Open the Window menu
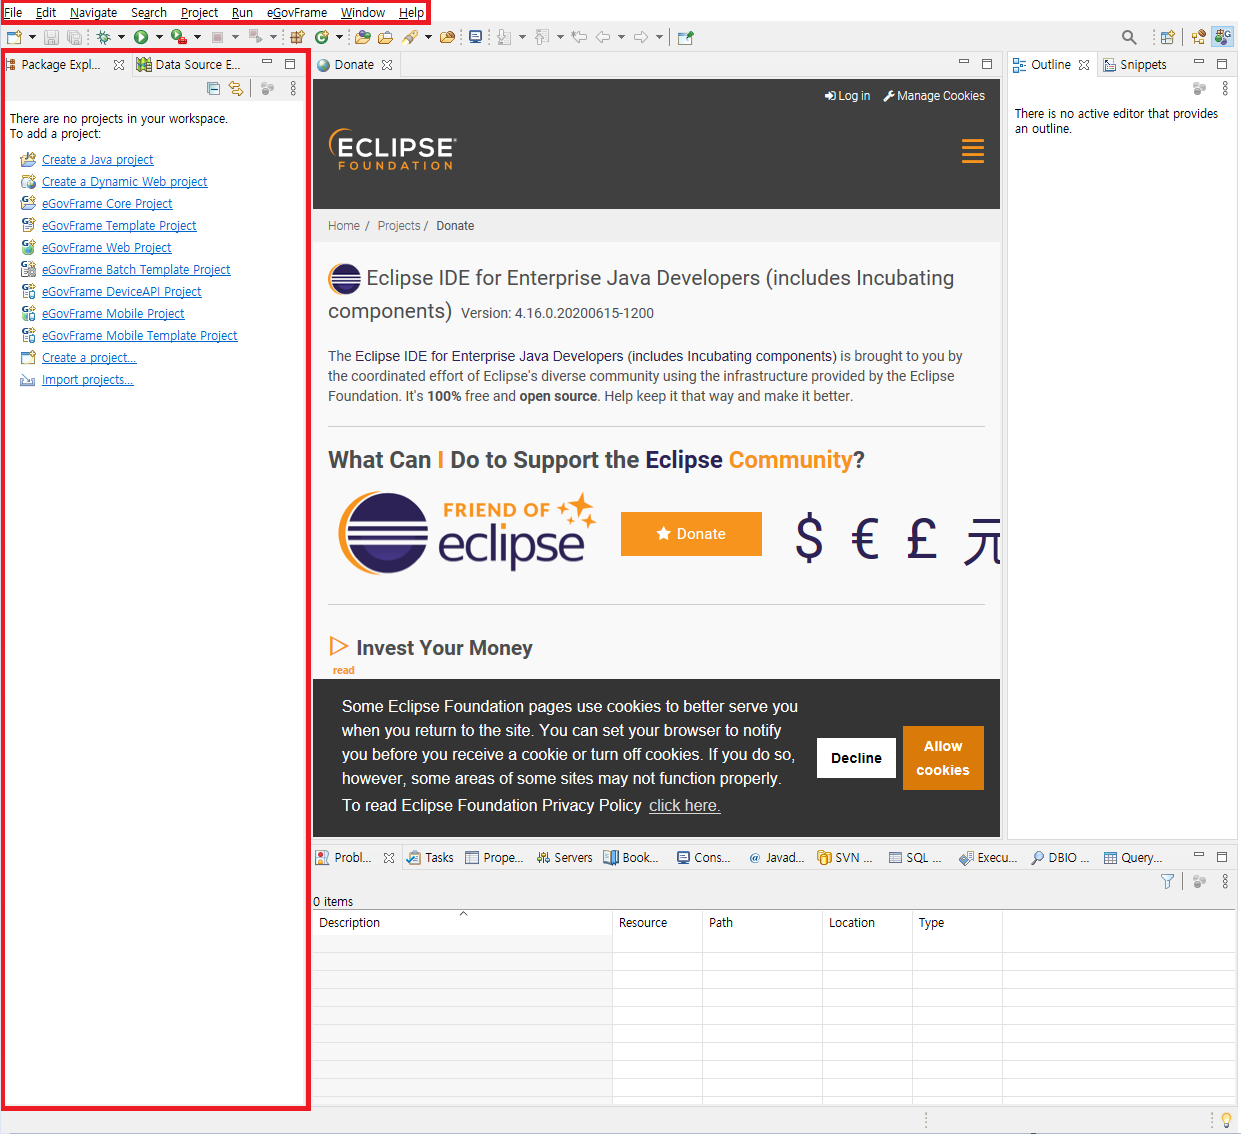The height and width of the screenshot is (1134, 1241). pyautogui.click(x=363, y=13)
